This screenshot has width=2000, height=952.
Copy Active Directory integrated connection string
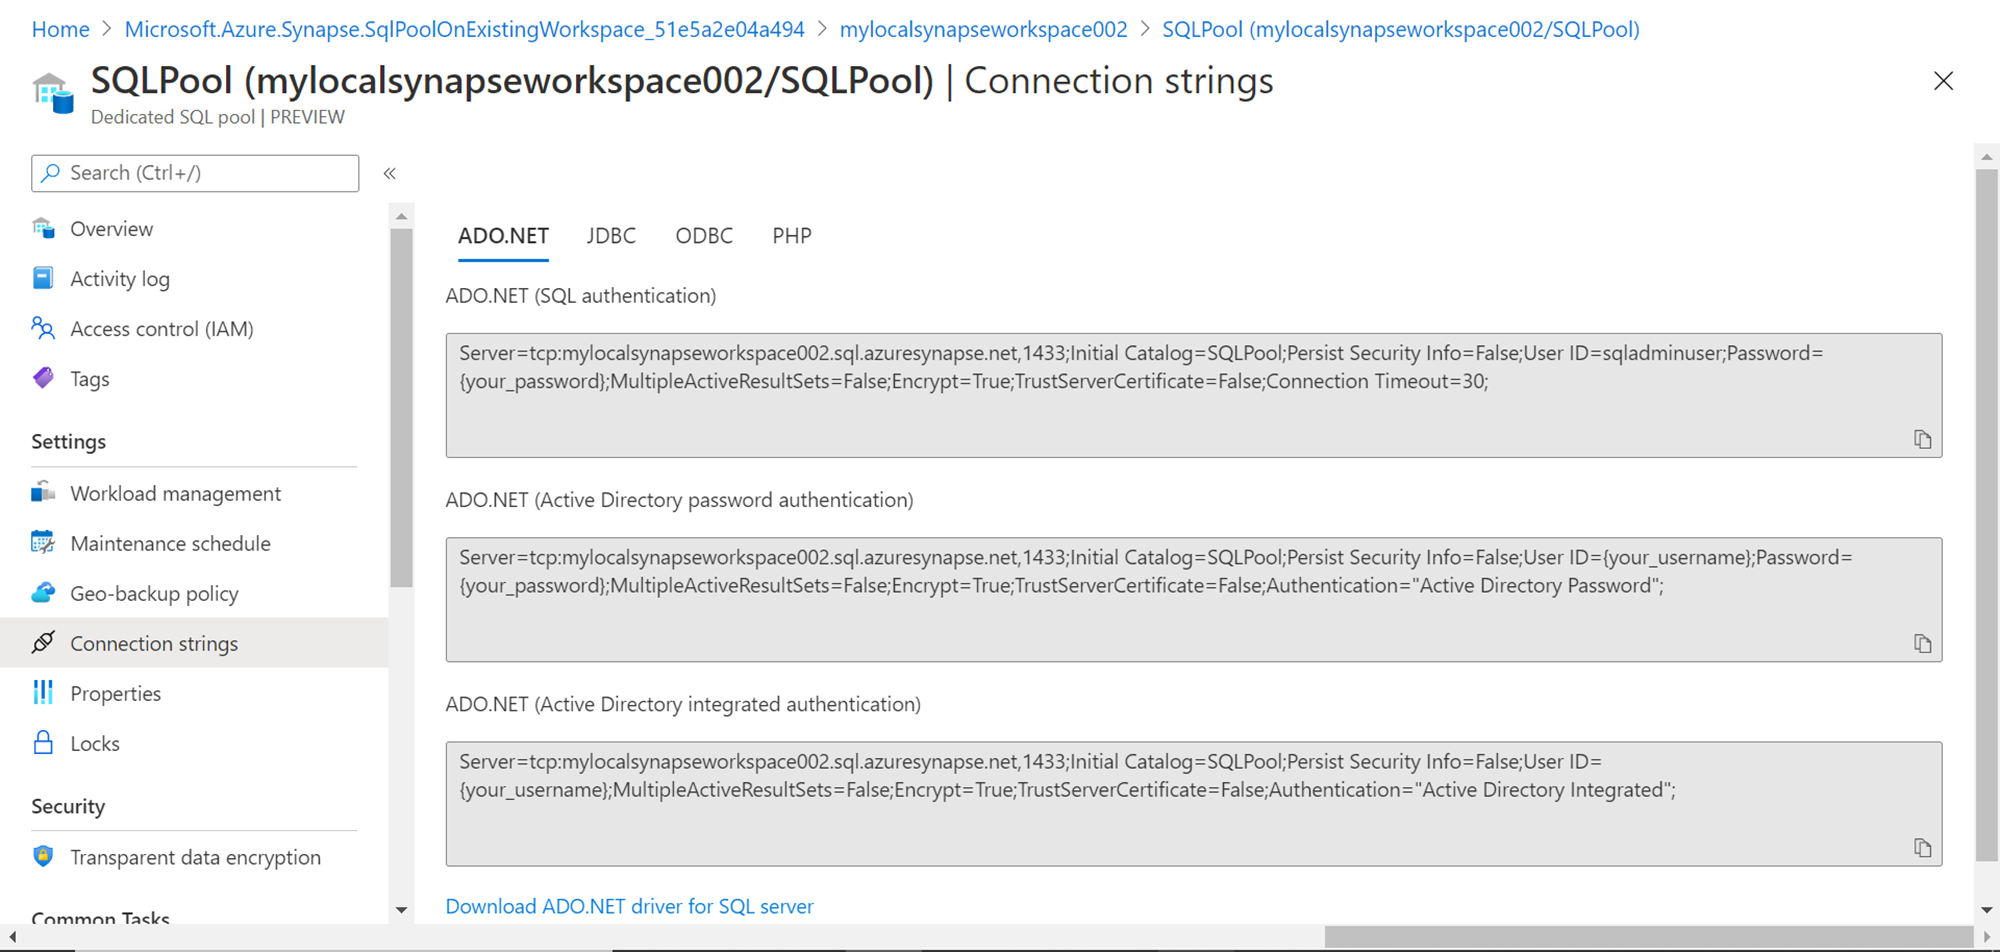[x=1922, y=848]
